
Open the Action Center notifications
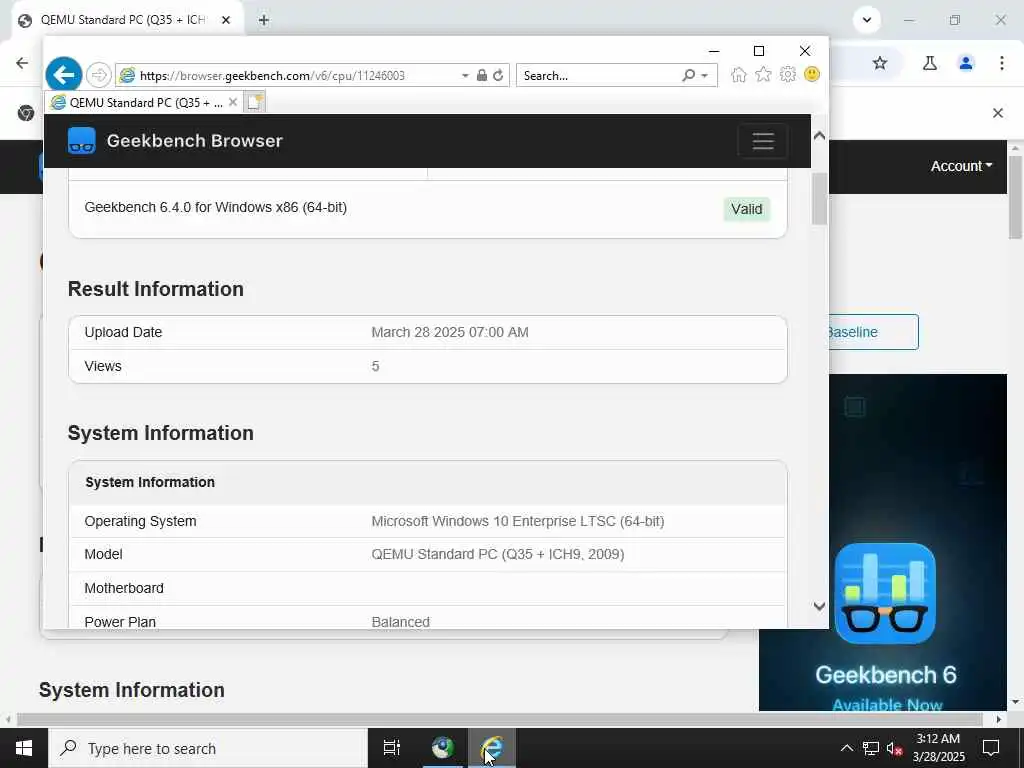991,748
